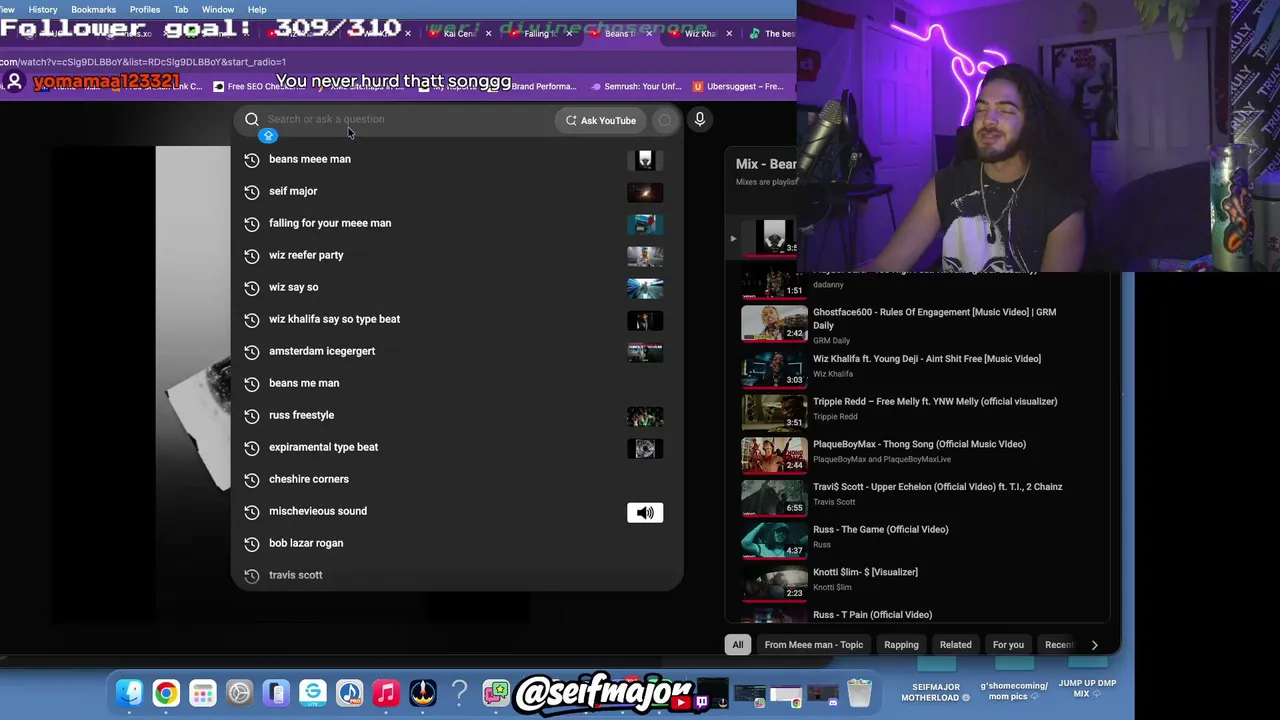Select 'From Meee man - Topic' chip
The image size is (1280, 720).
[x=814, y=645]
